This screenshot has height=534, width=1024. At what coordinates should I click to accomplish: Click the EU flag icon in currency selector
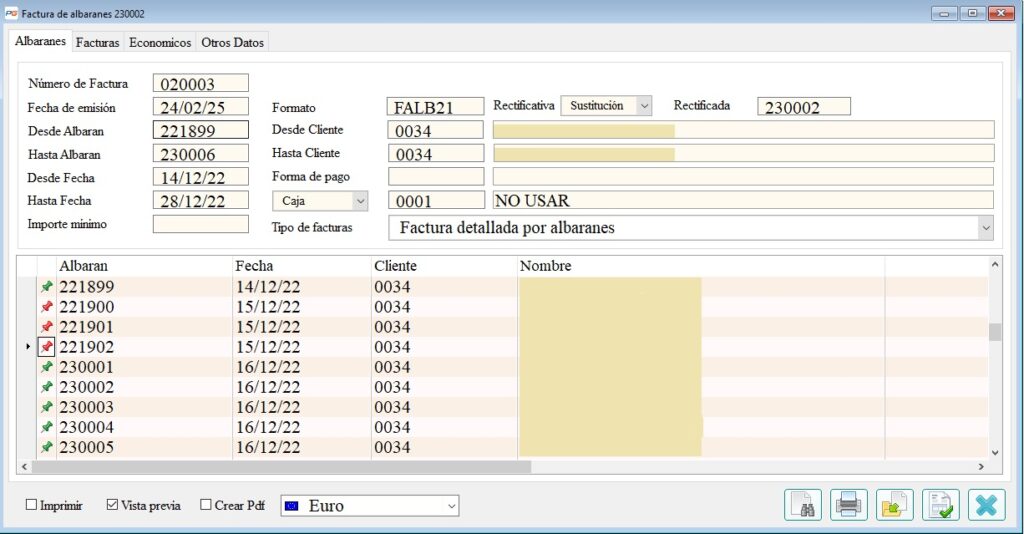coord(292,505)
